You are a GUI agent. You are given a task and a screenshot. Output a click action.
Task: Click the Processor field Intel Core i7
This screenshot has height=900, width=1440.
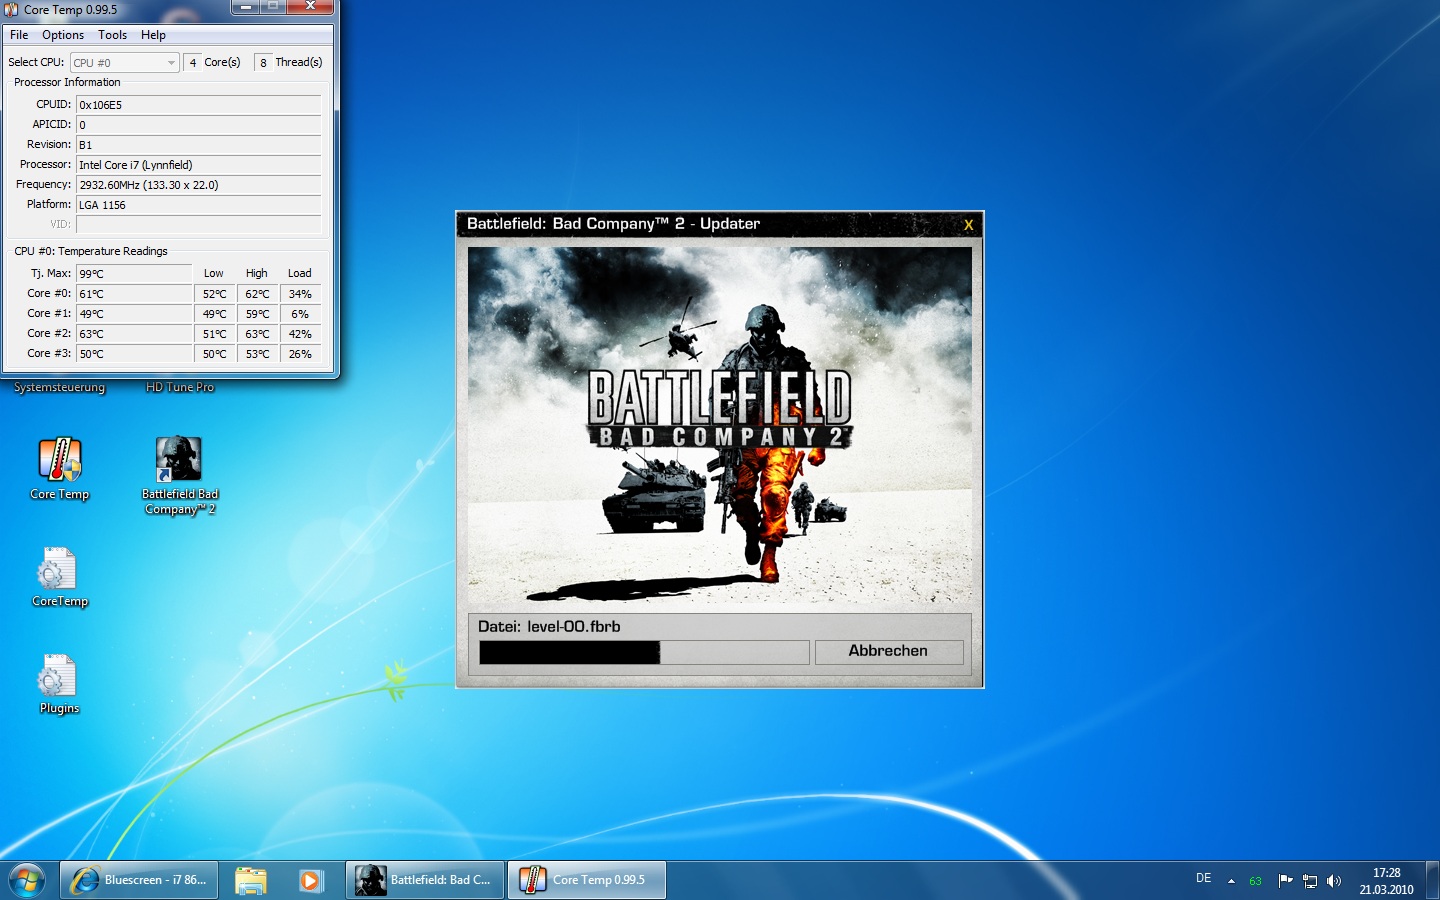pos(198,165)
